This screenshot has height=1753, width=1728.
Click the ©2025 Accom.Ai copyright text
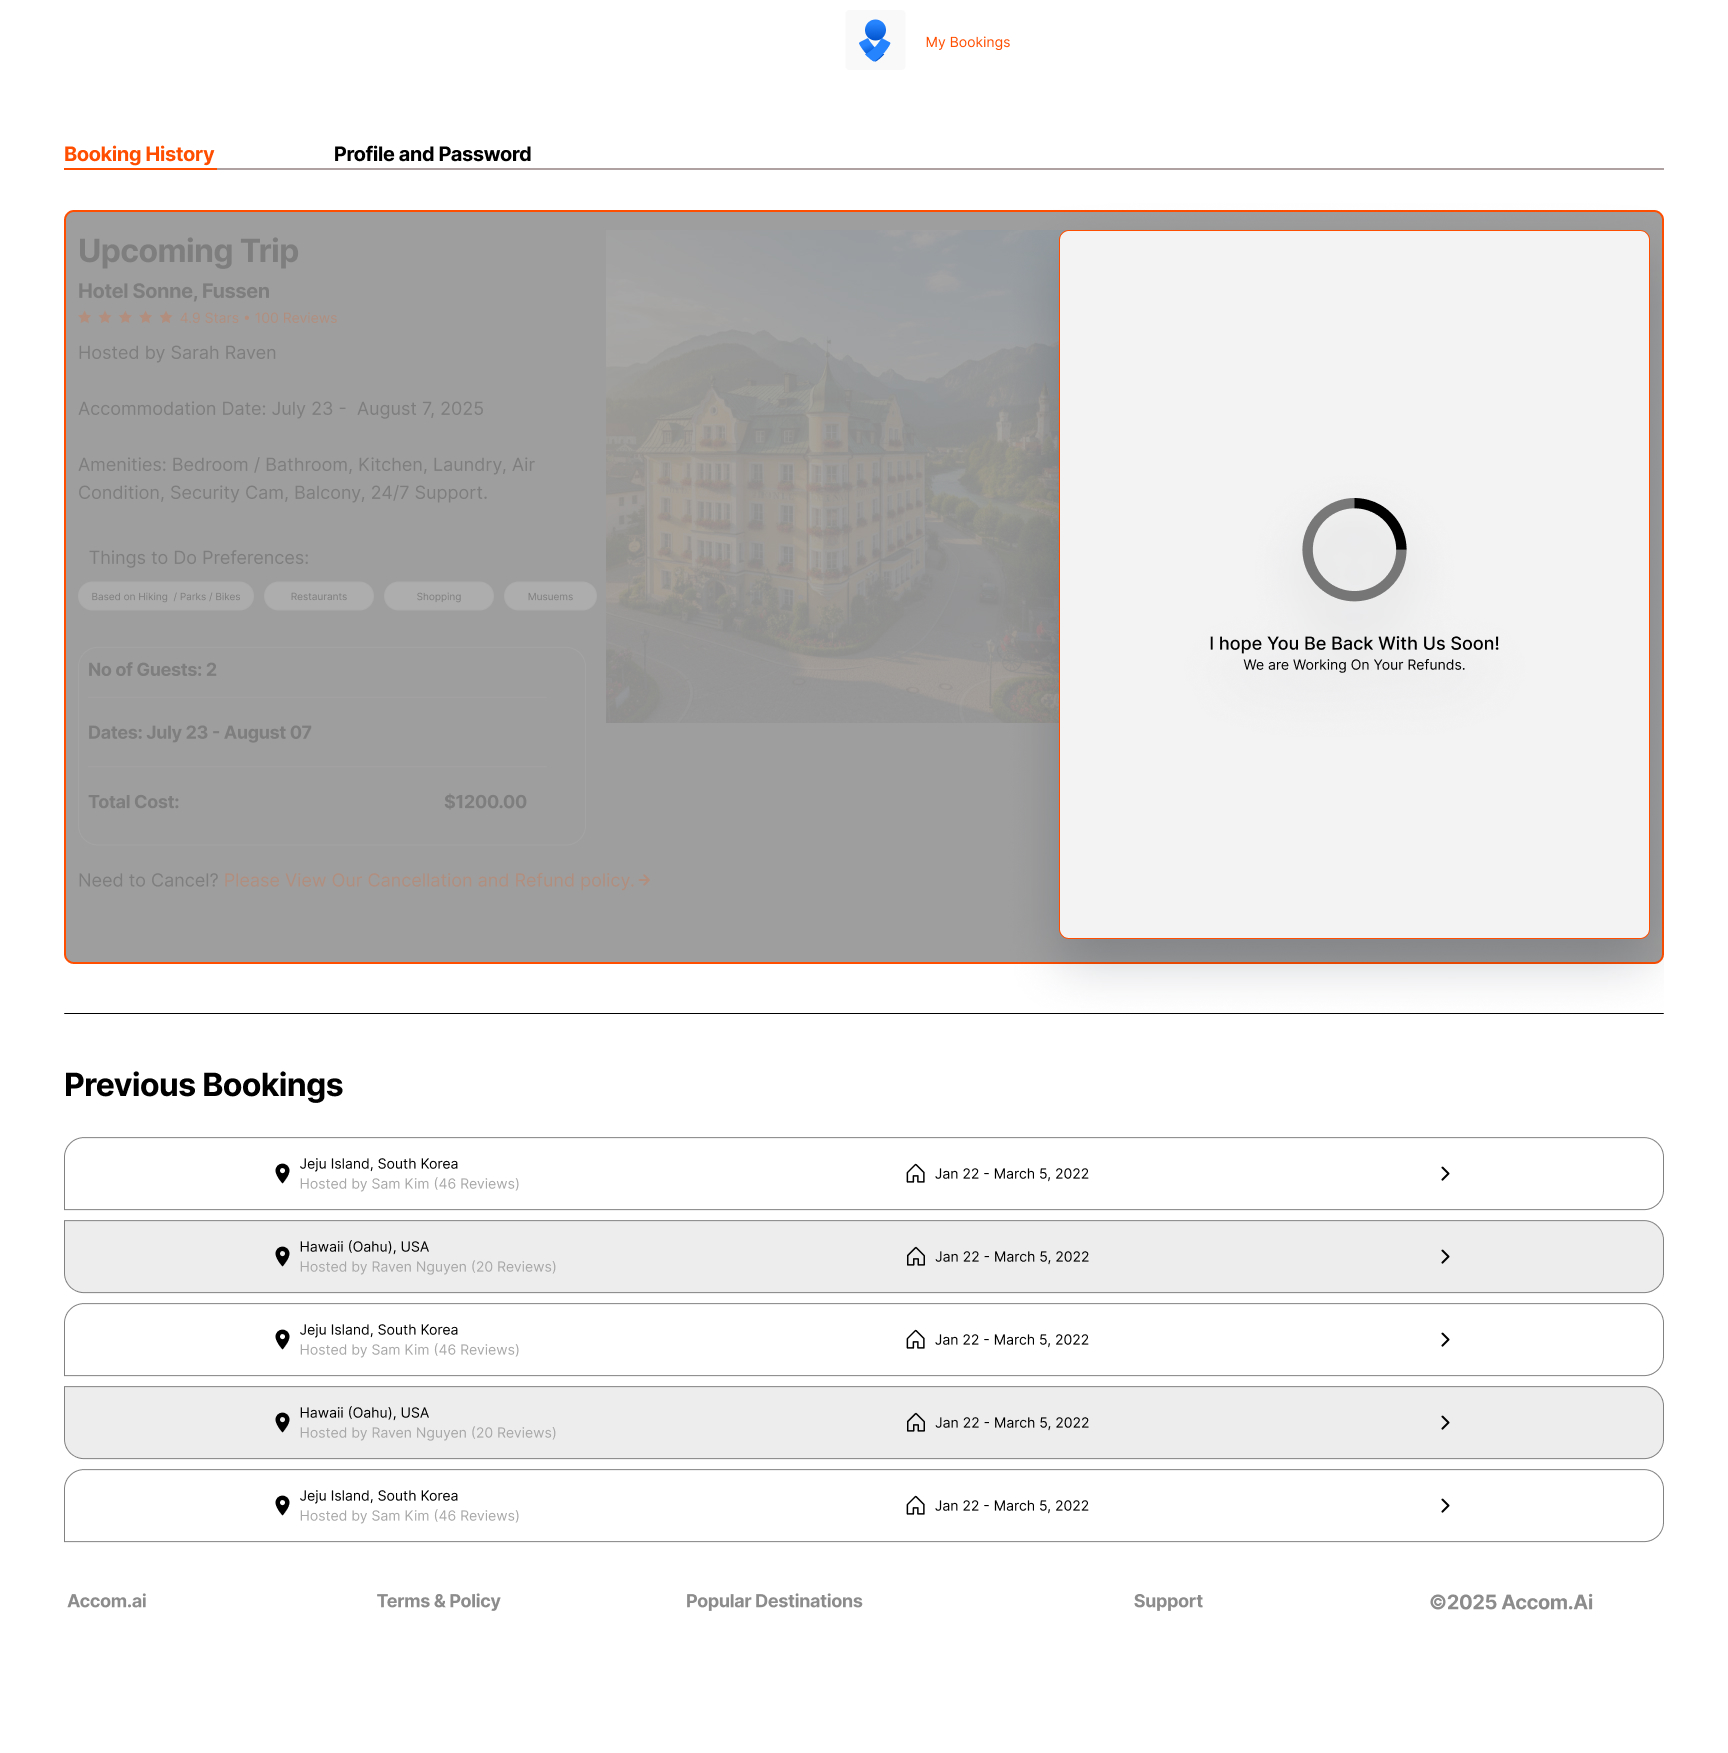pos(1511,1602)
